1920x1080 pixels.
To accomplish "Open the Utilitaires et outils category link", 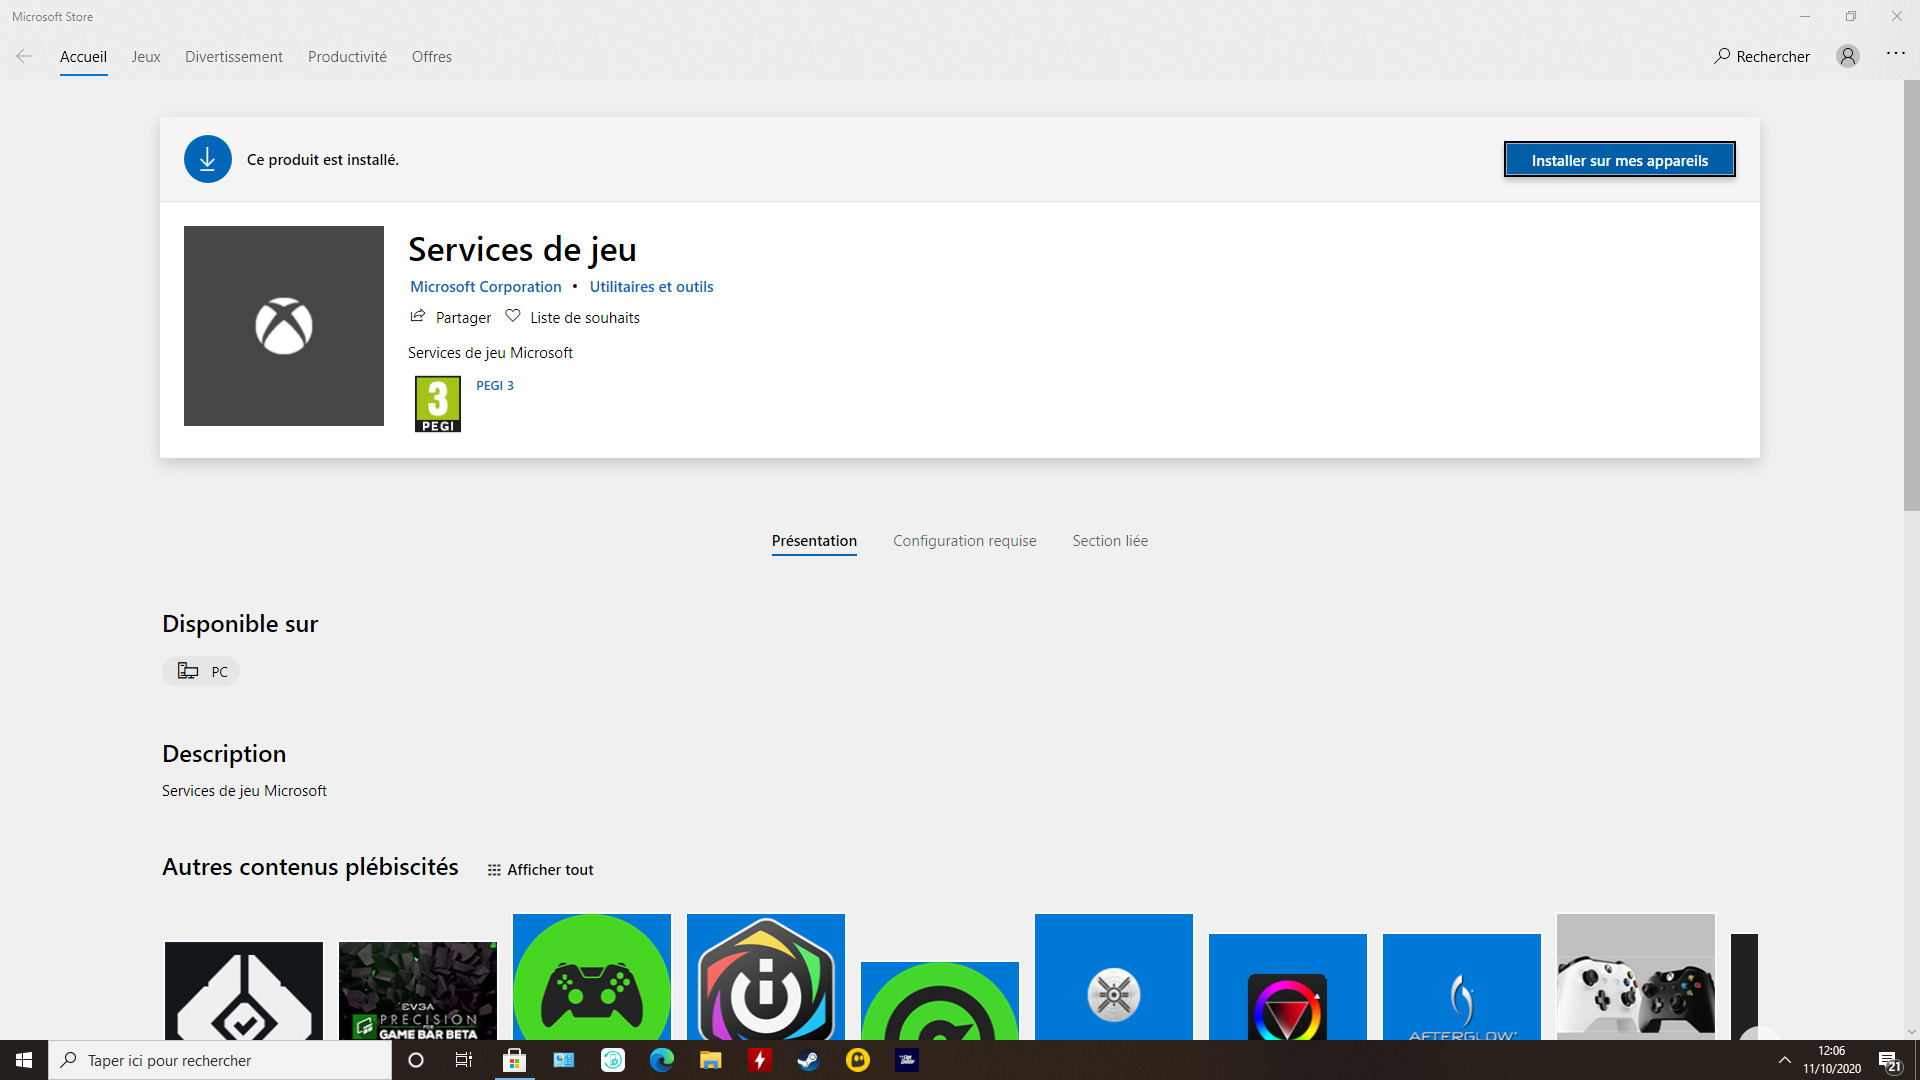I will click(652, 287).
